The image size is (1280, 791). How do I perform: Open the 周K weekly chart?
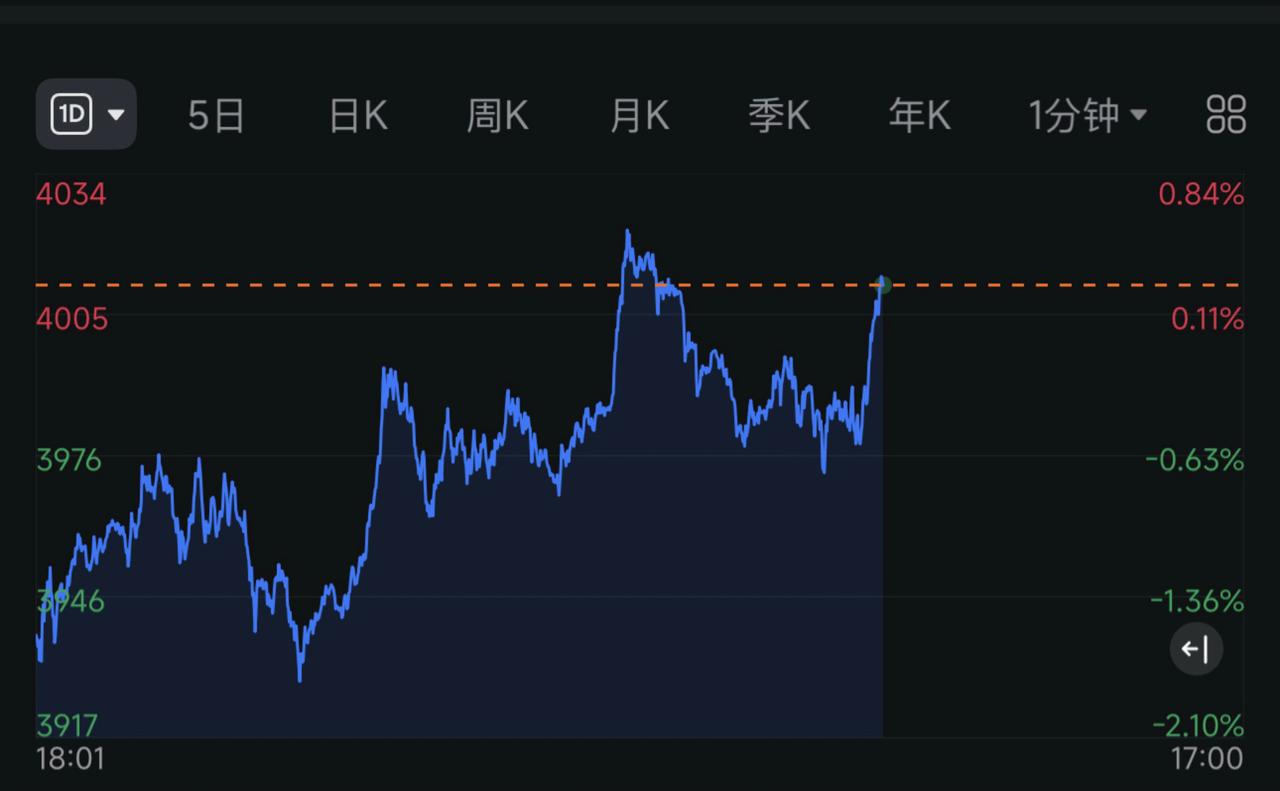tap(498, 114)
